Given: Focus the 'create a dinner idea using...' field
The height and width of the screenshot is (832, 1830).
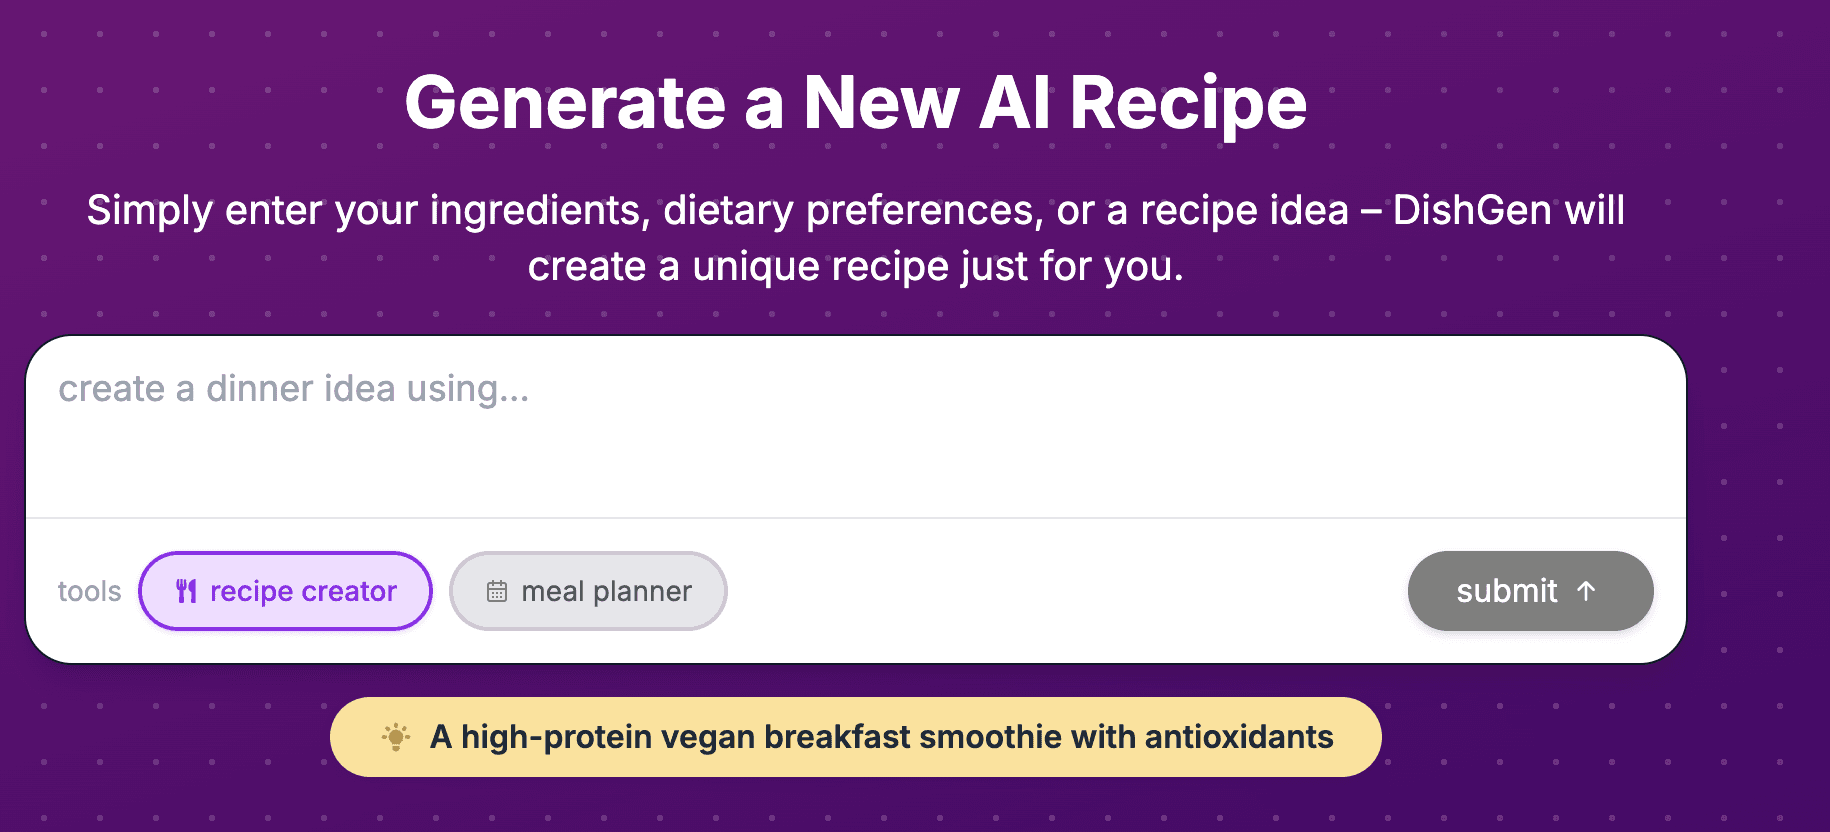Looking at the screenshot, I should (856, 427).
